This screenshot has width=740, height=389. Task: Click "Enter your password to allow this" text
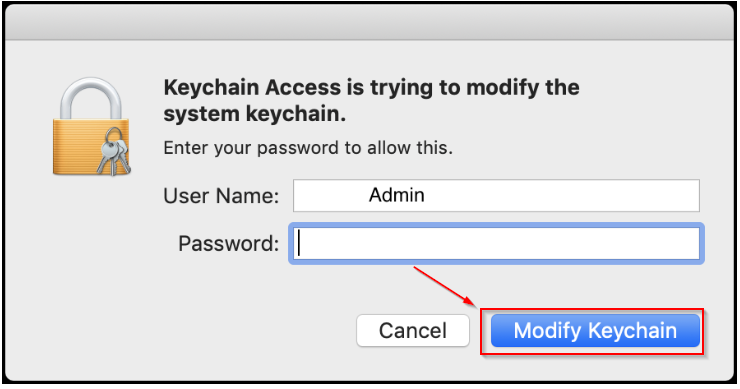pos(308,148)
